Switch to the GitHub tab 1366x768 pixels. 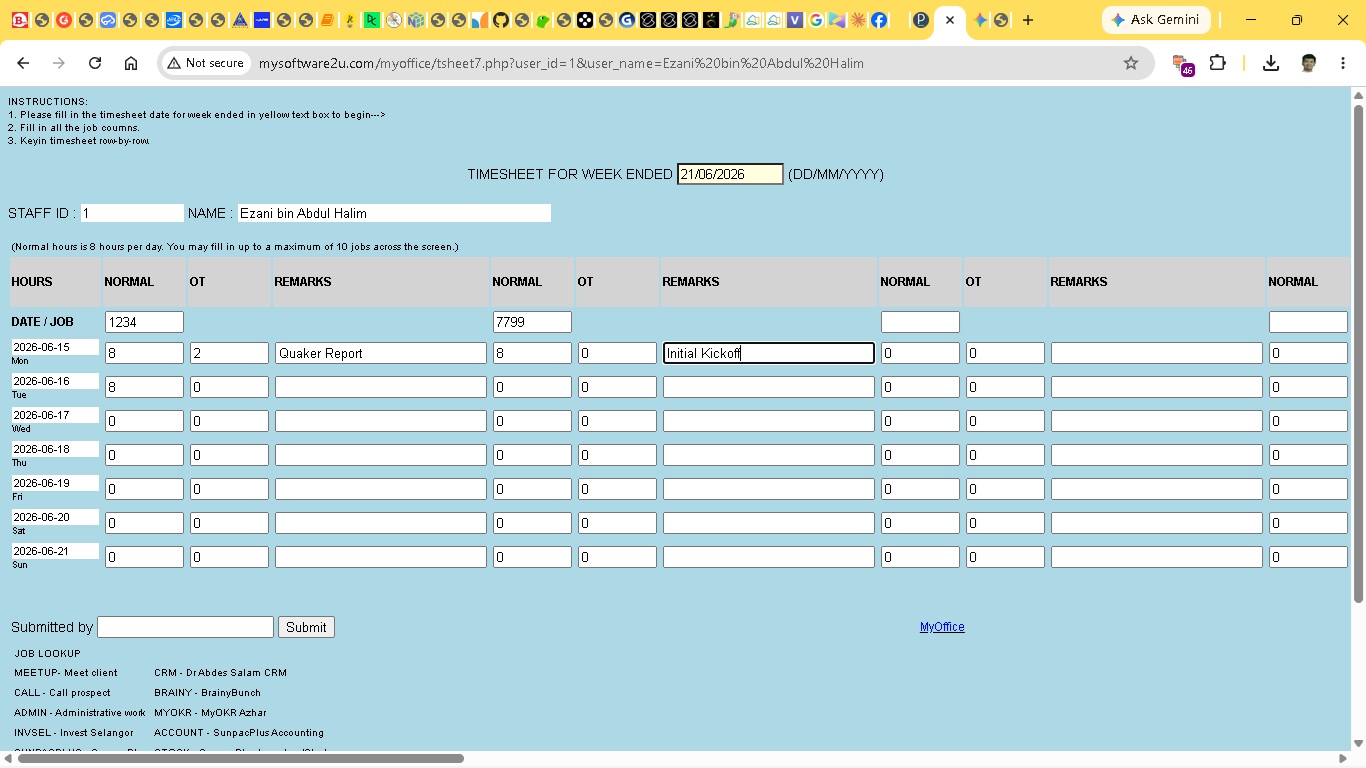pyautogui.click(x=501, y=20)
